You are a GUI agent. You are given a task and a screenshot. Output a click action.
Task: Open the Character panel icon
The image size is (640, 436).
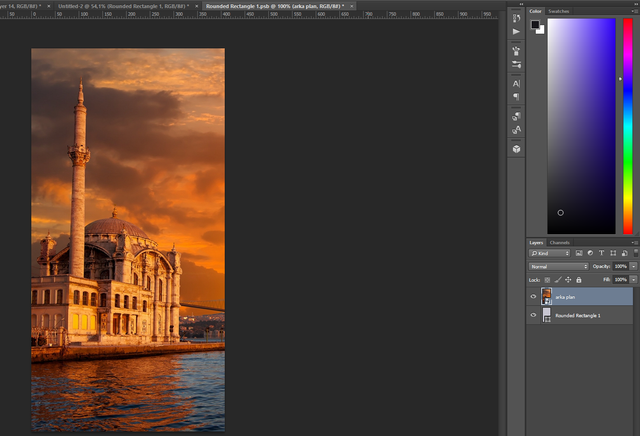[x=516, y=84]
